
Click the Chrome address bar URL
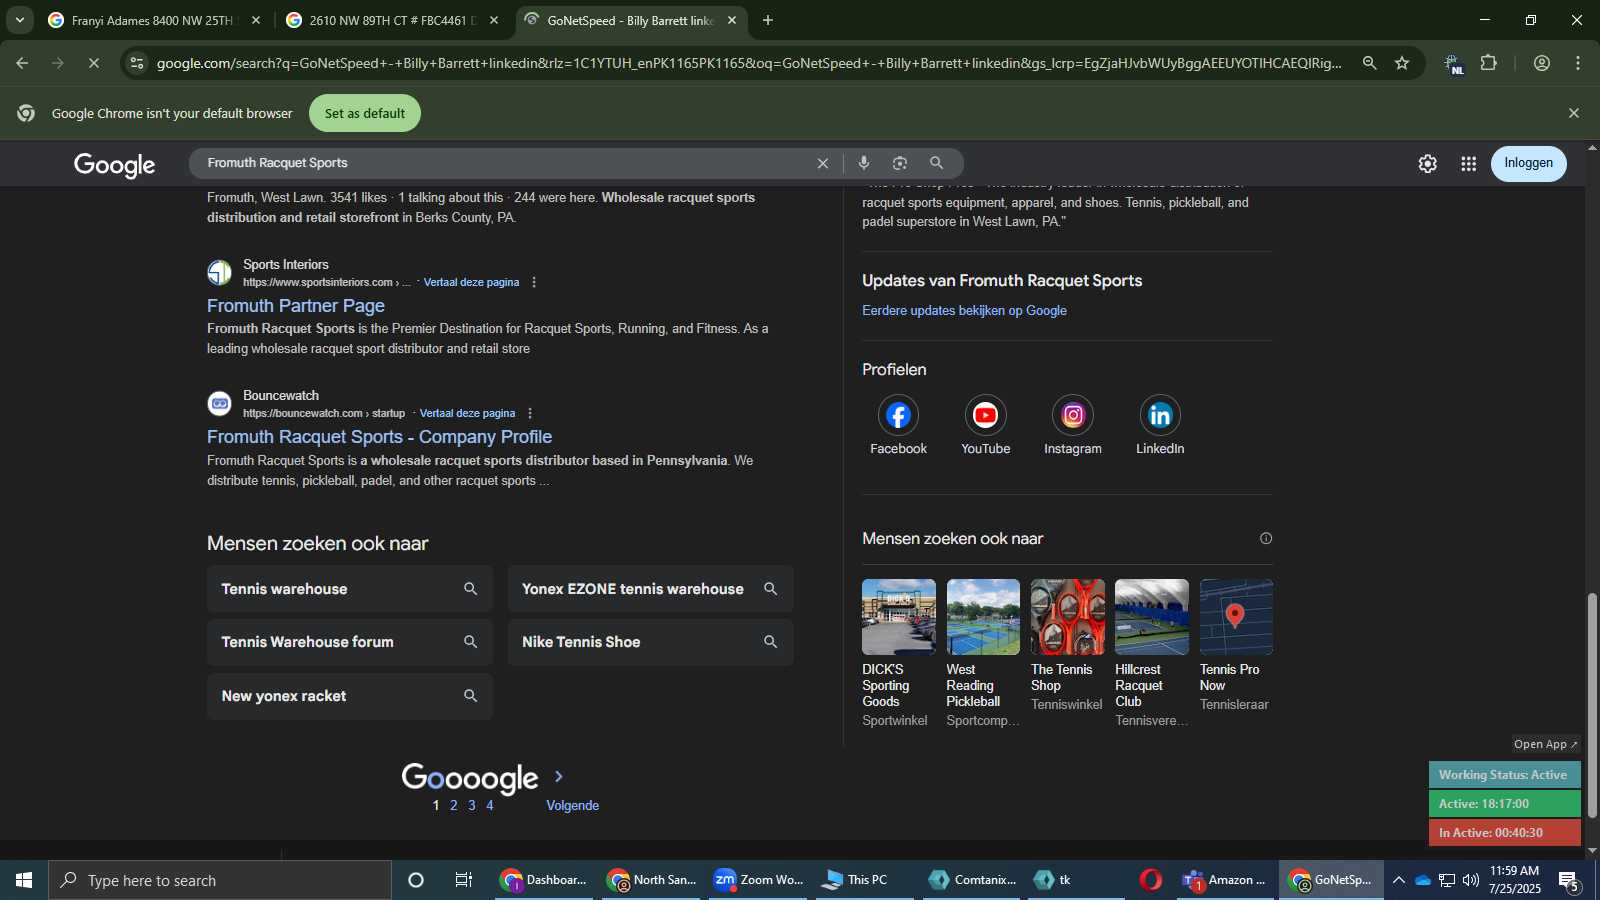(748, 63)
